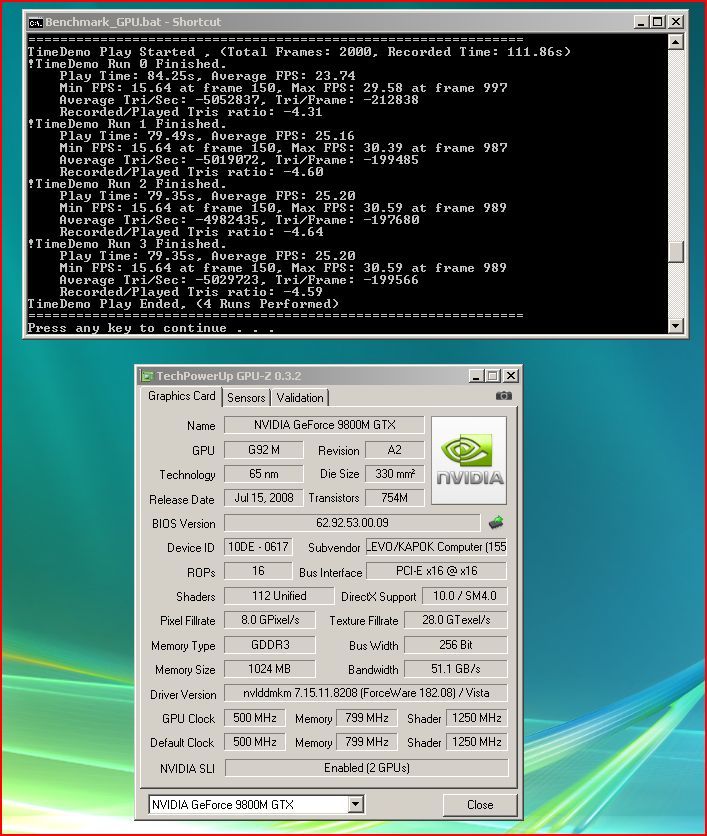Click the 'Play Time: 84.25s' console line
This screenshot has height=836, width=707.
[207, 76]
